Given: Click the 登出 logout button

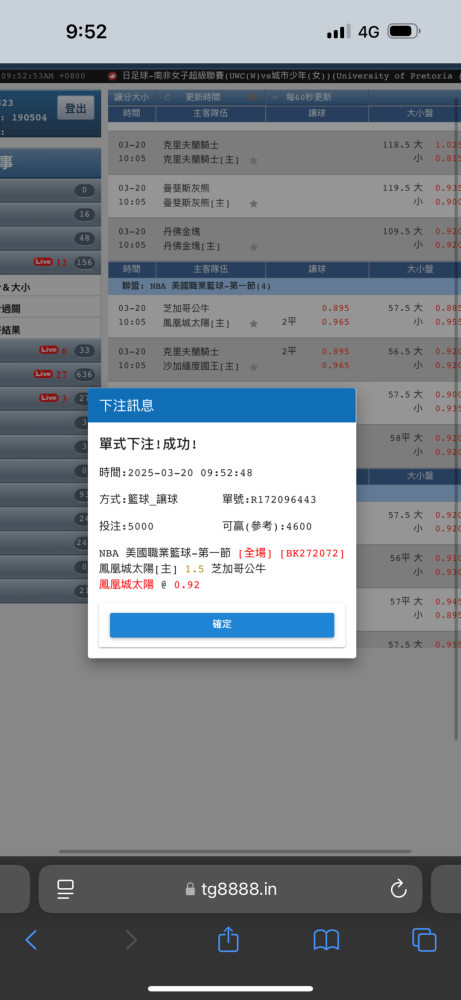Looking at the screenshot, I should (75, 108).
